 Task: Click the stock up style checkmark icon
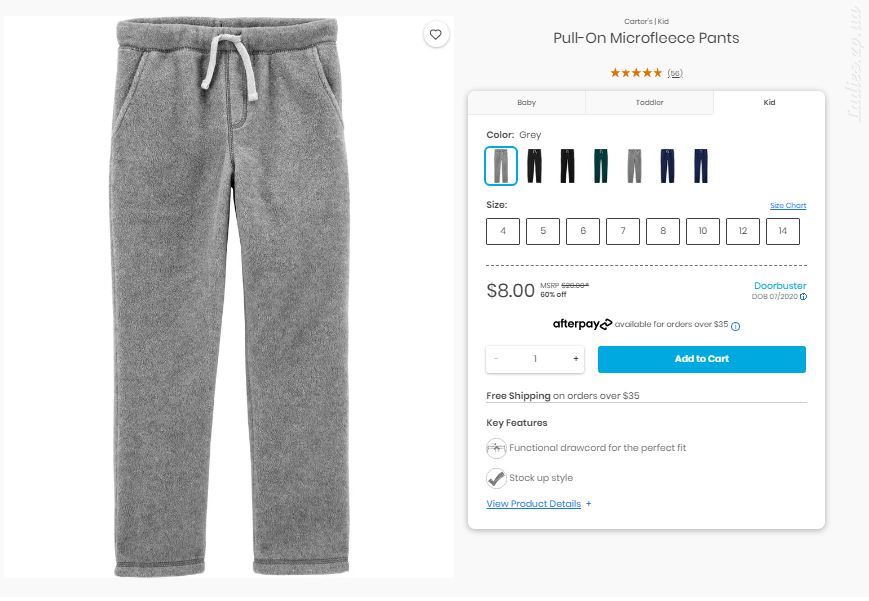pyautogui.click(x=496, y=478)
